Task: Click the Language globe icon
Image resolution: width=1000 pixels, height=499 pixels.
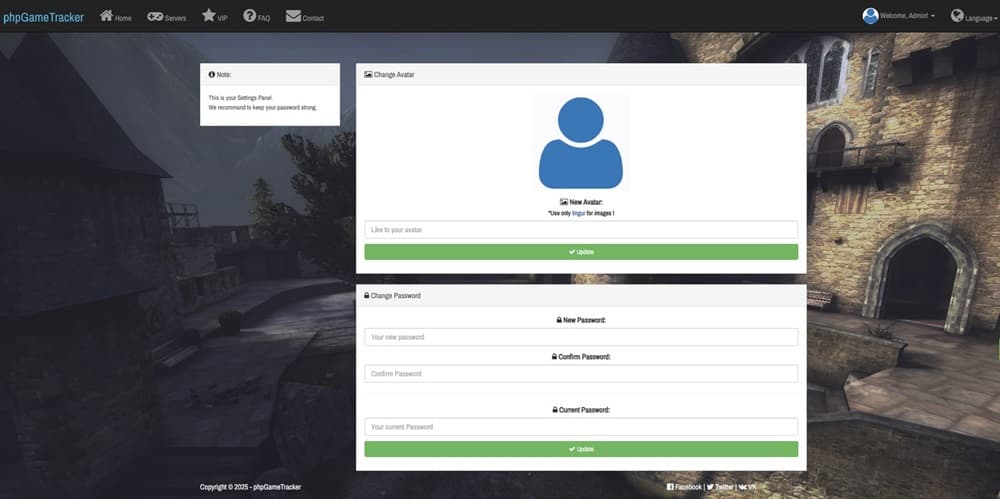Action: pos(957,15)
